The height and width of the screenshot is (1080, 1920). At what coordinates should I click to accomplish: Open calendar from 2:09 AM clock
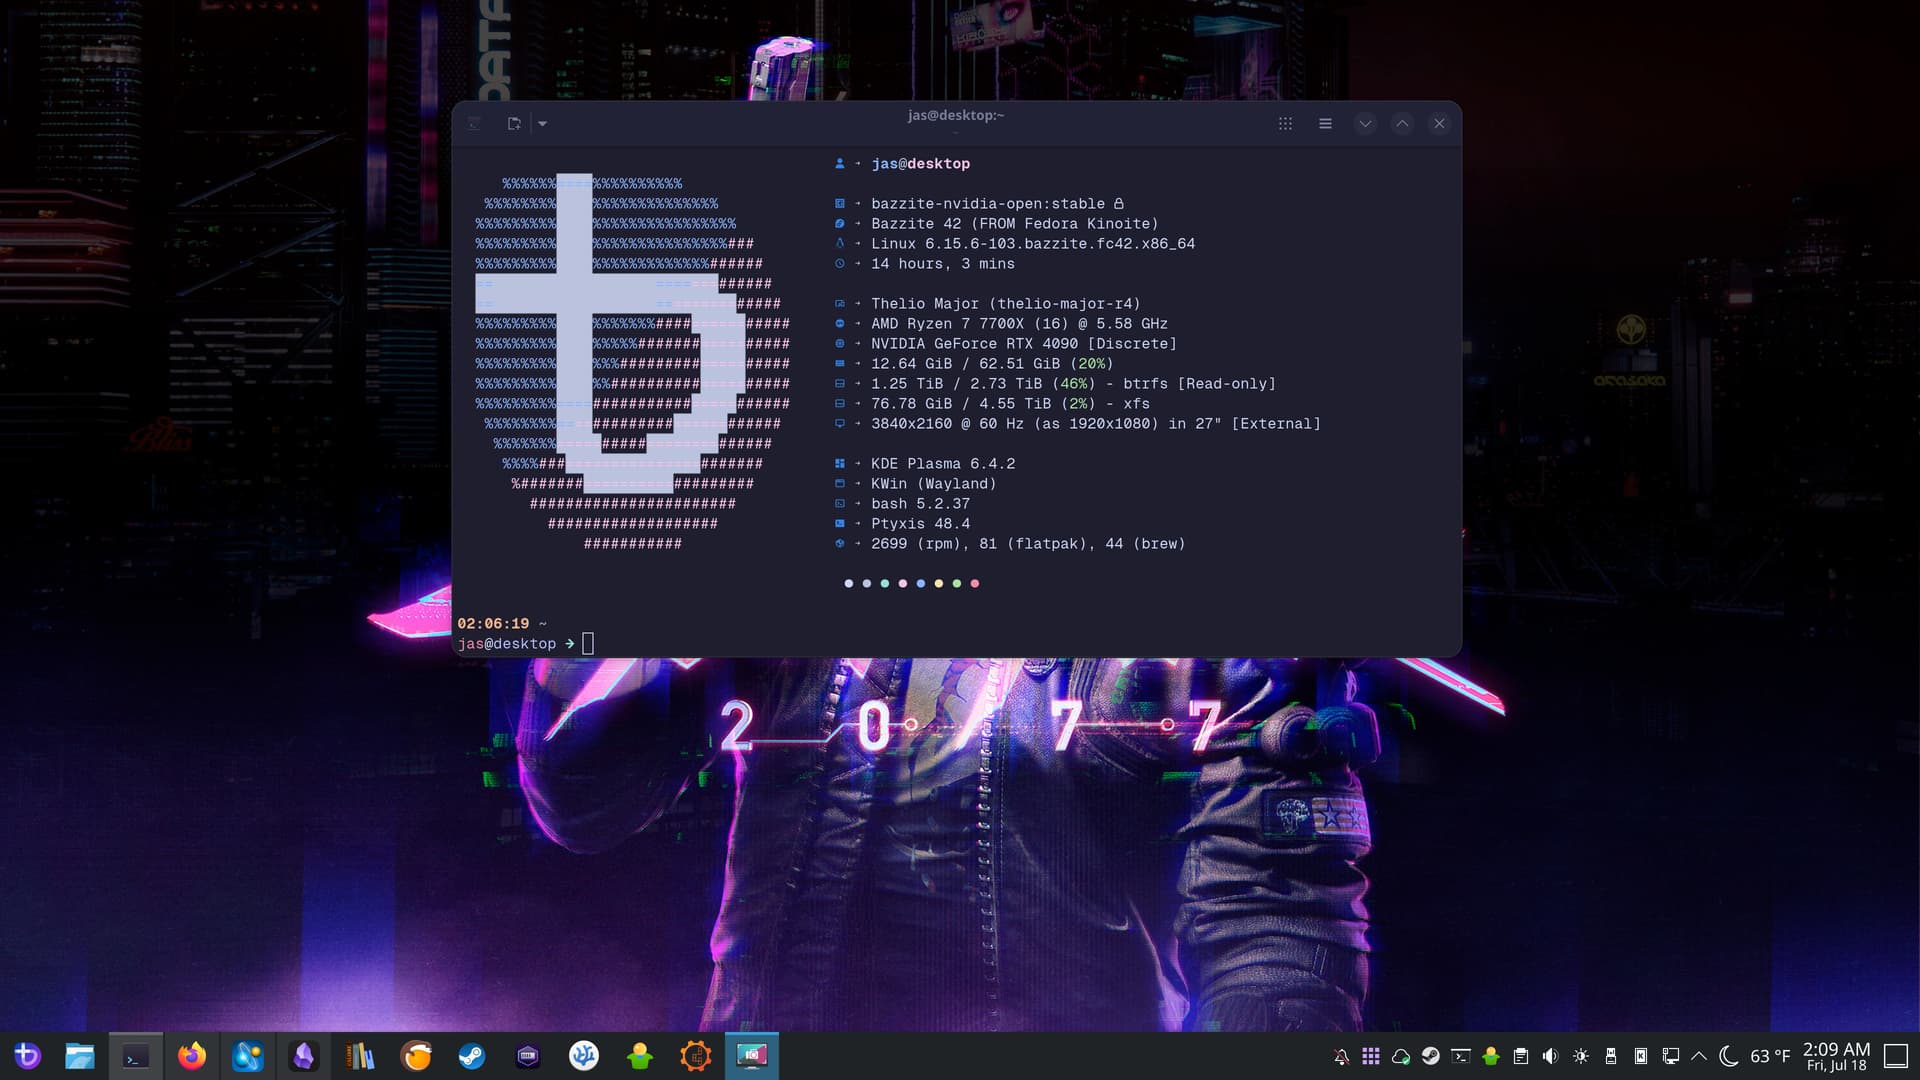(x=1836, y=1056)
